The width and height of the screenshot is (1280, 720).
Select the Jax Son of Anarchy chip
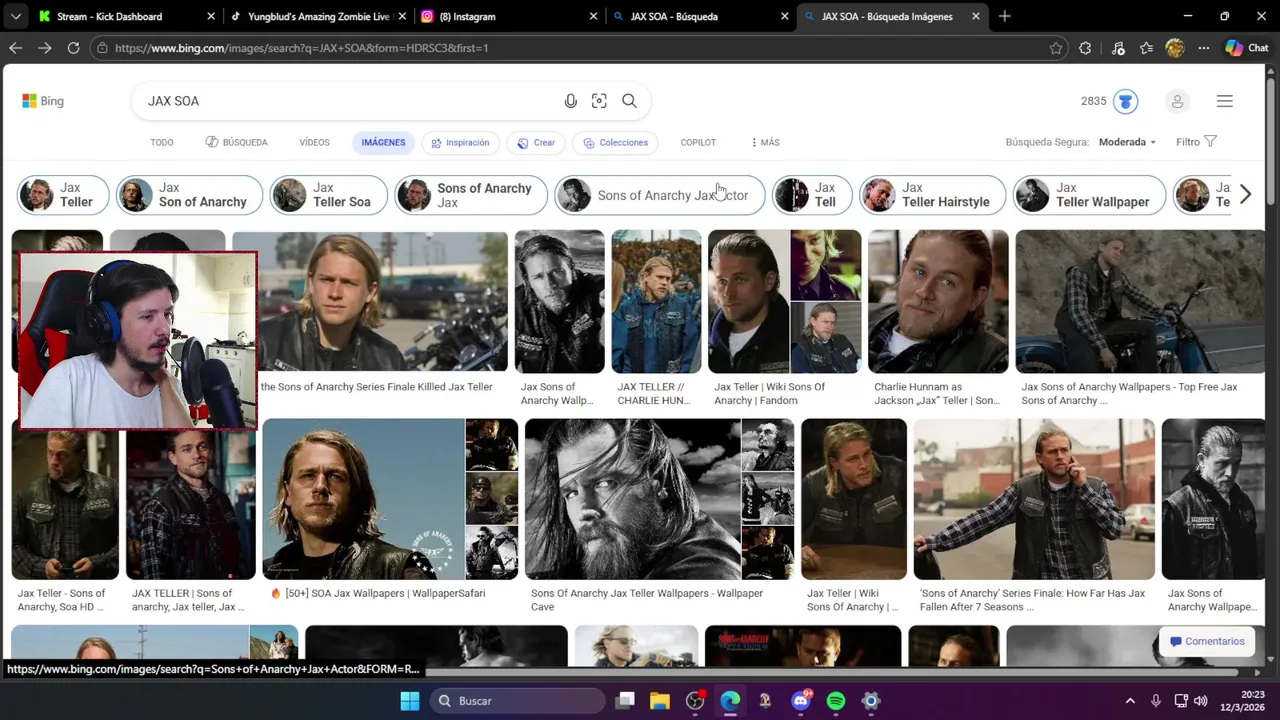tap(189, 195)
